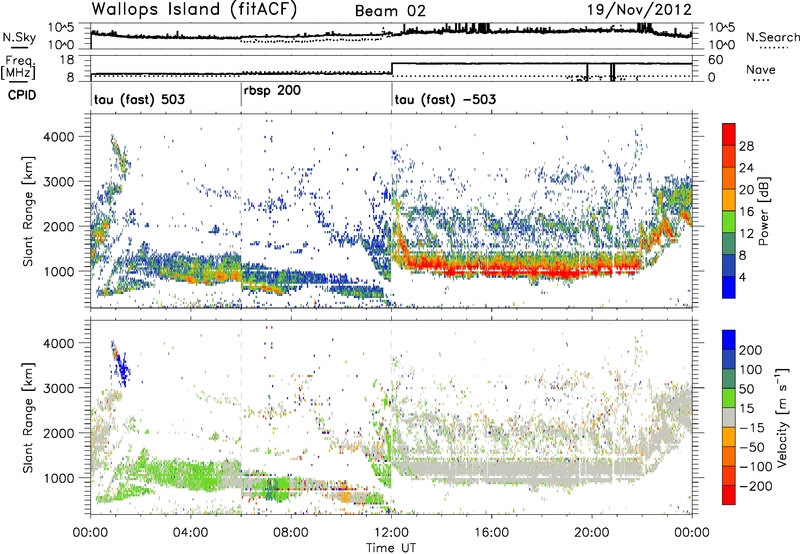The height and width of the screenshot is (554, 800).
Task: Click the '18' frequency axis value
Action: tap(67, 60)
